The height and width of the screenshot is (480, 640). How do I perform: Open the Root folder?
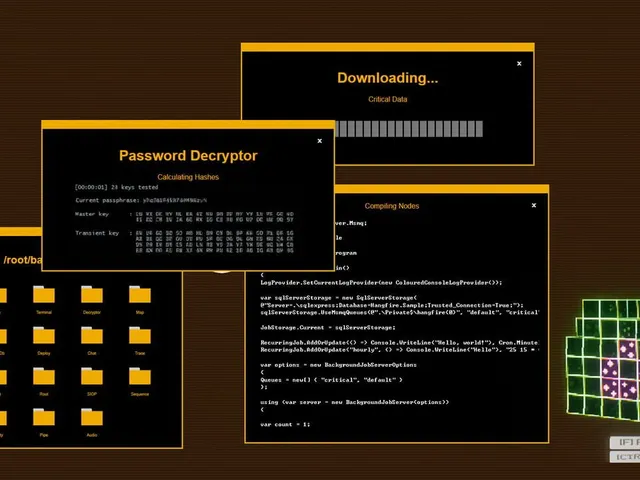pos(44,377)
